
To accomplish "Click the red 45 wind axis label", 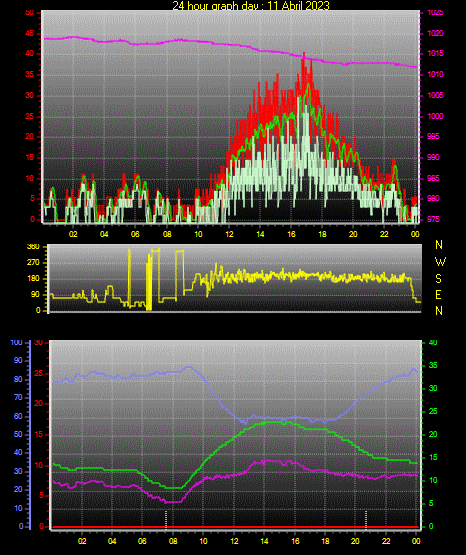I will coord(30,34).
